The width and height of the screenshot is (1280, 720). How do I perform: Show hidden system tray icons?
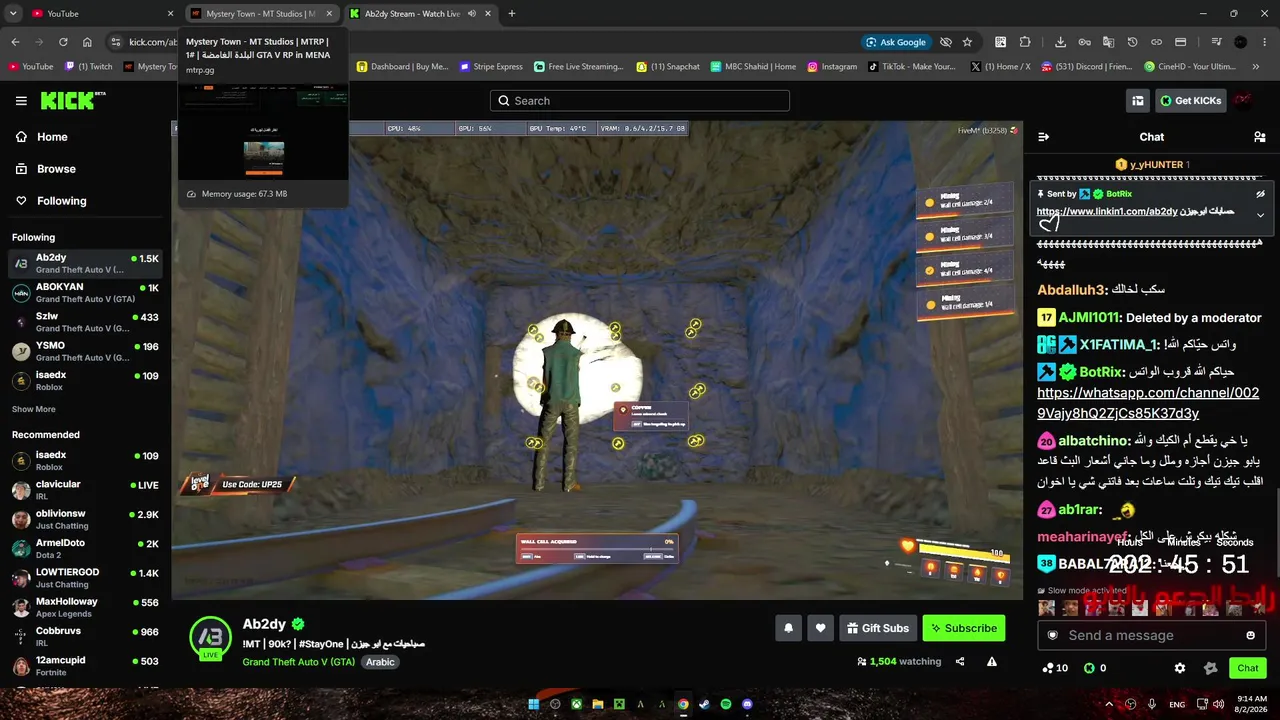tap(1108, 704)
